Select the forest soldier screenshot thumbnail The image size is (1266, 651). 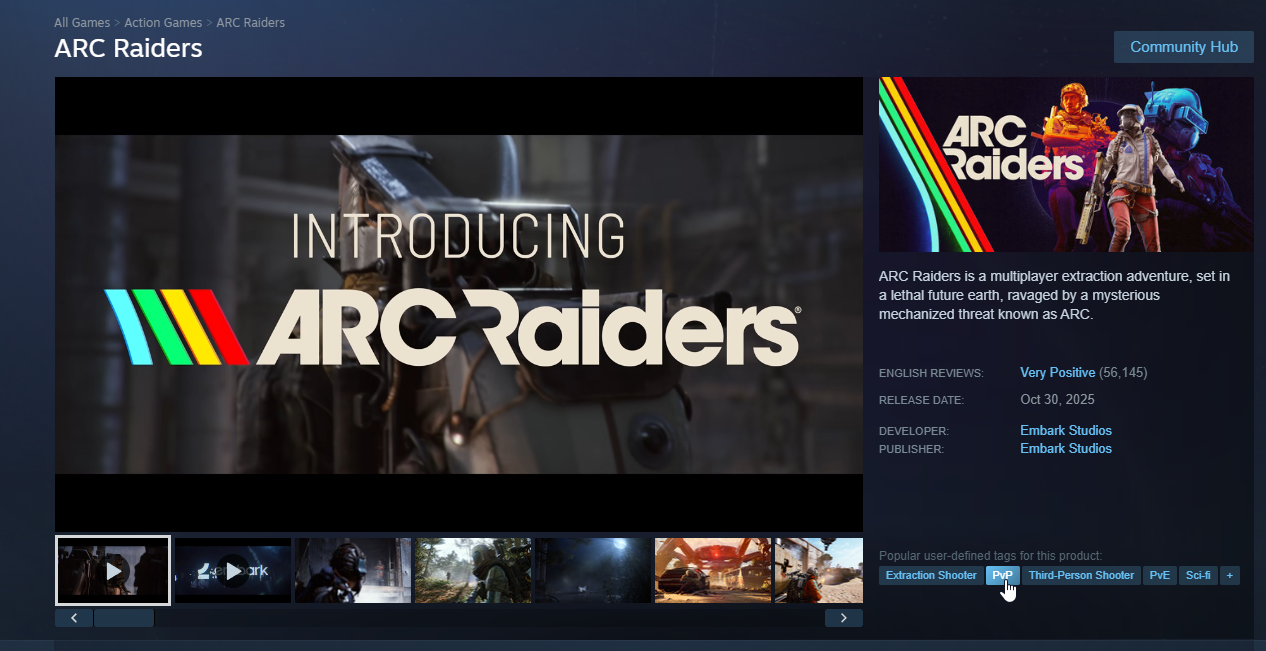(x=473, y=571)
